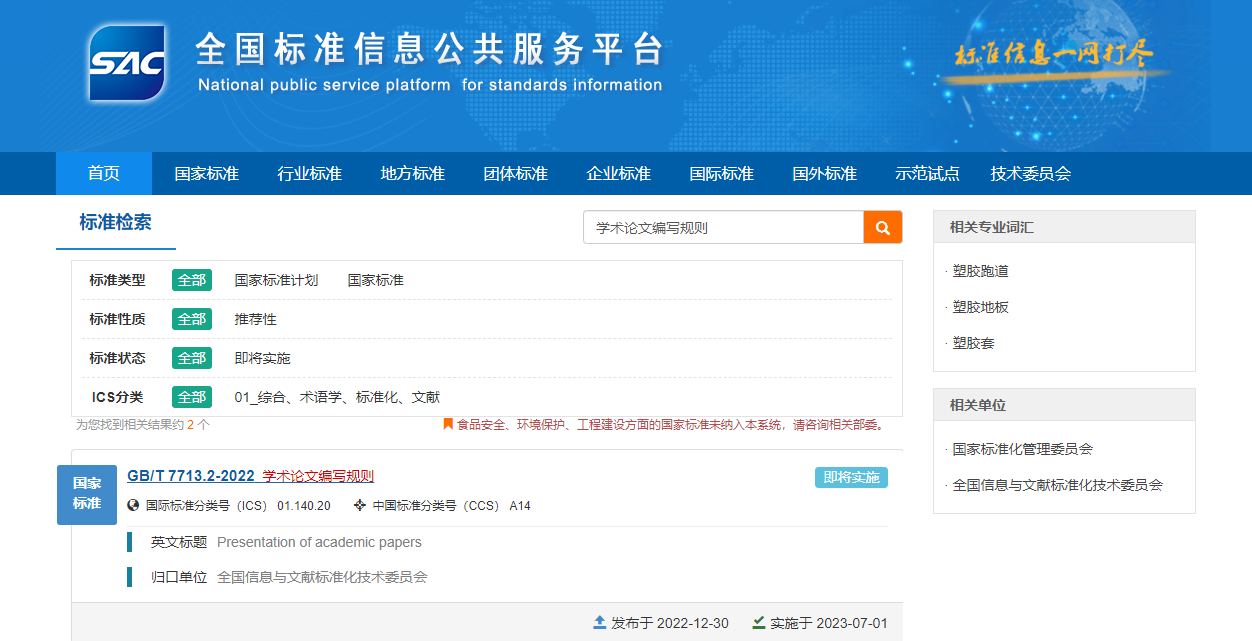Click the English title 'Presentation of academic papers'
This screenshot has height=641, width=1252.
click(x=319, y=542)
